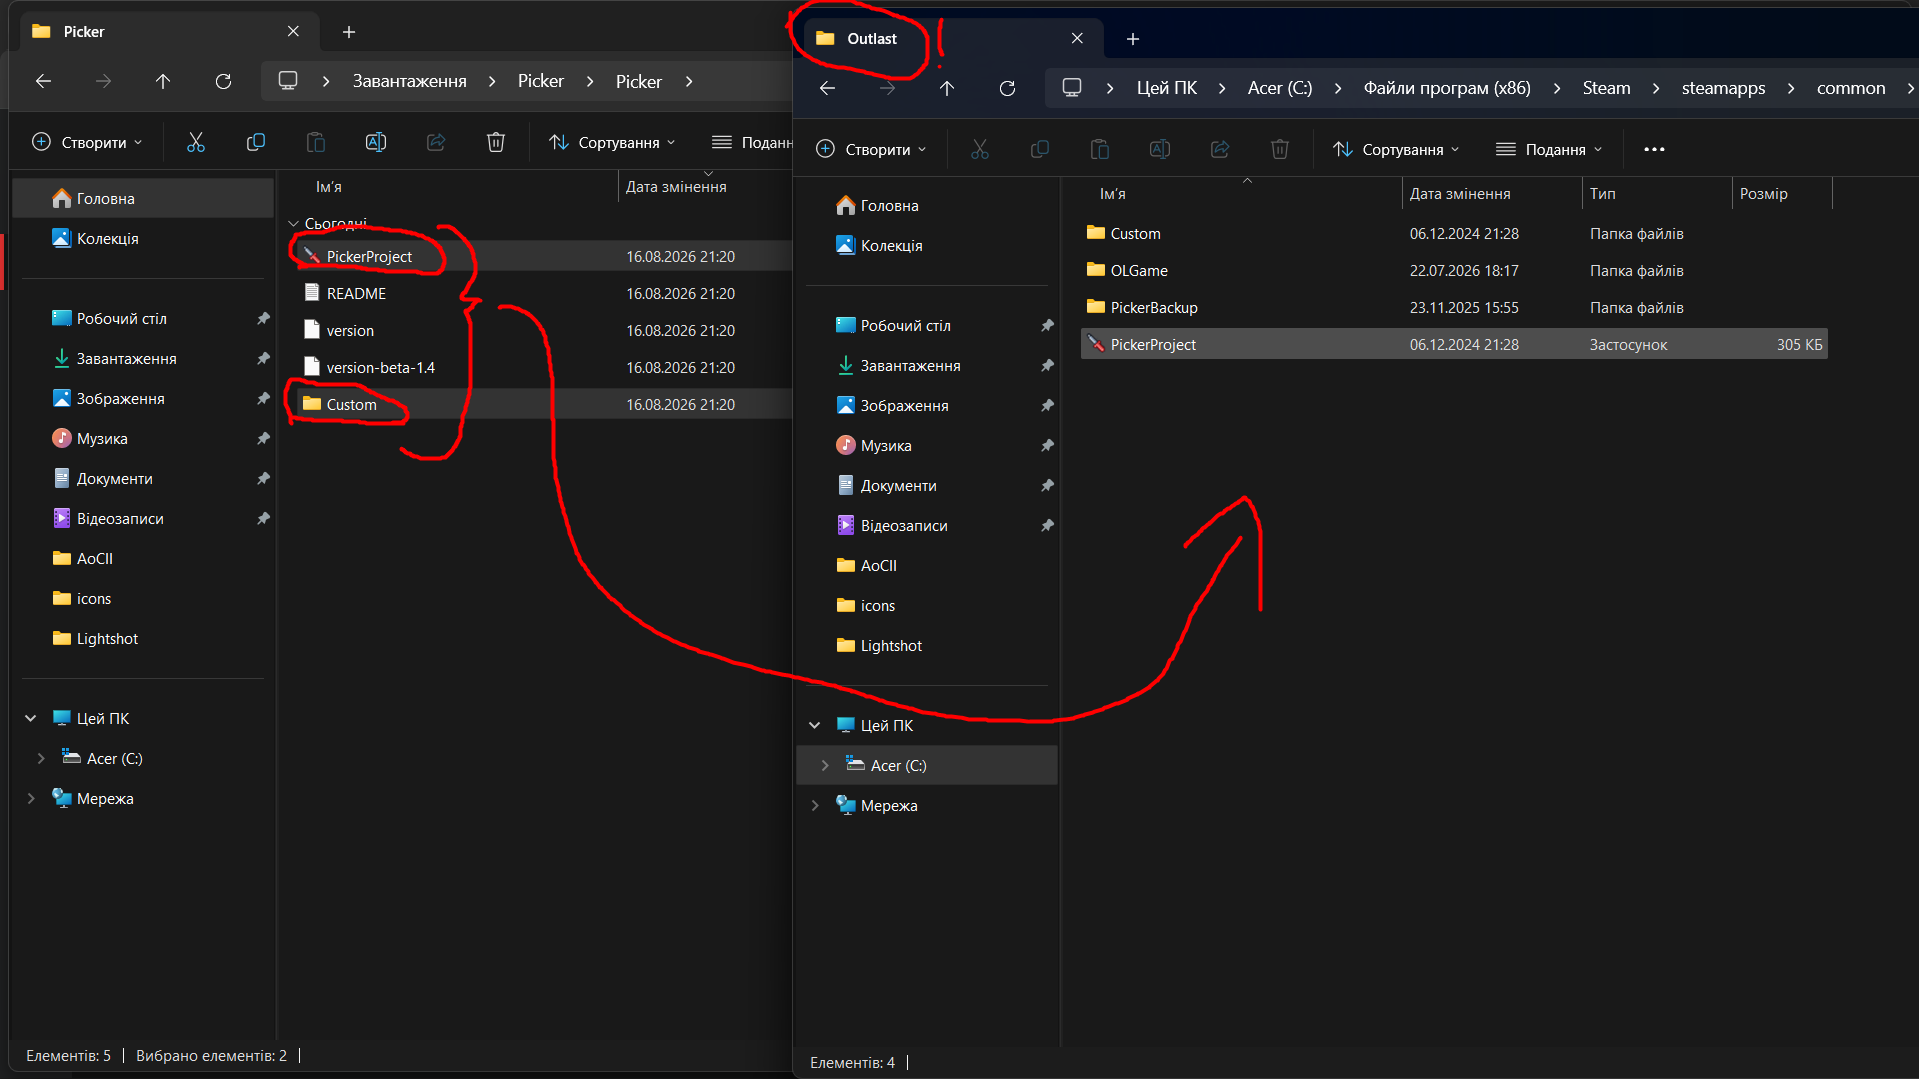1919x1079 pixels.
Task: Go back in Picker window
Action: click(43, 81)
